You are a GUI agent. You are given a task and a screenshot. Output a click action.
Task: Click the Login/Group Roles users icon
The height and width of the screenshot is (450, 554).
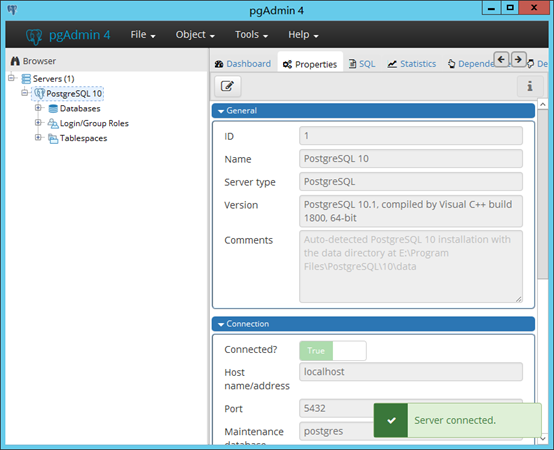pyautogui.click(x=53, y=123)
